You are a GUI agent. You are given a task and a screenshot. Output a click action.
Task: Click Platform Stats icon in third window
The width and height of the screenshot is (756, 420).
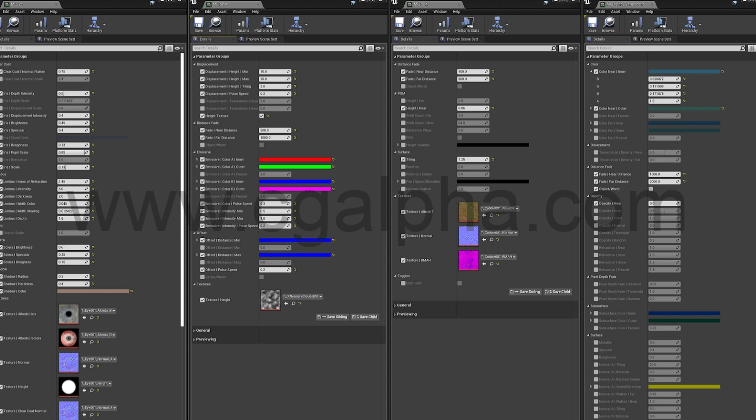point(467,24)
